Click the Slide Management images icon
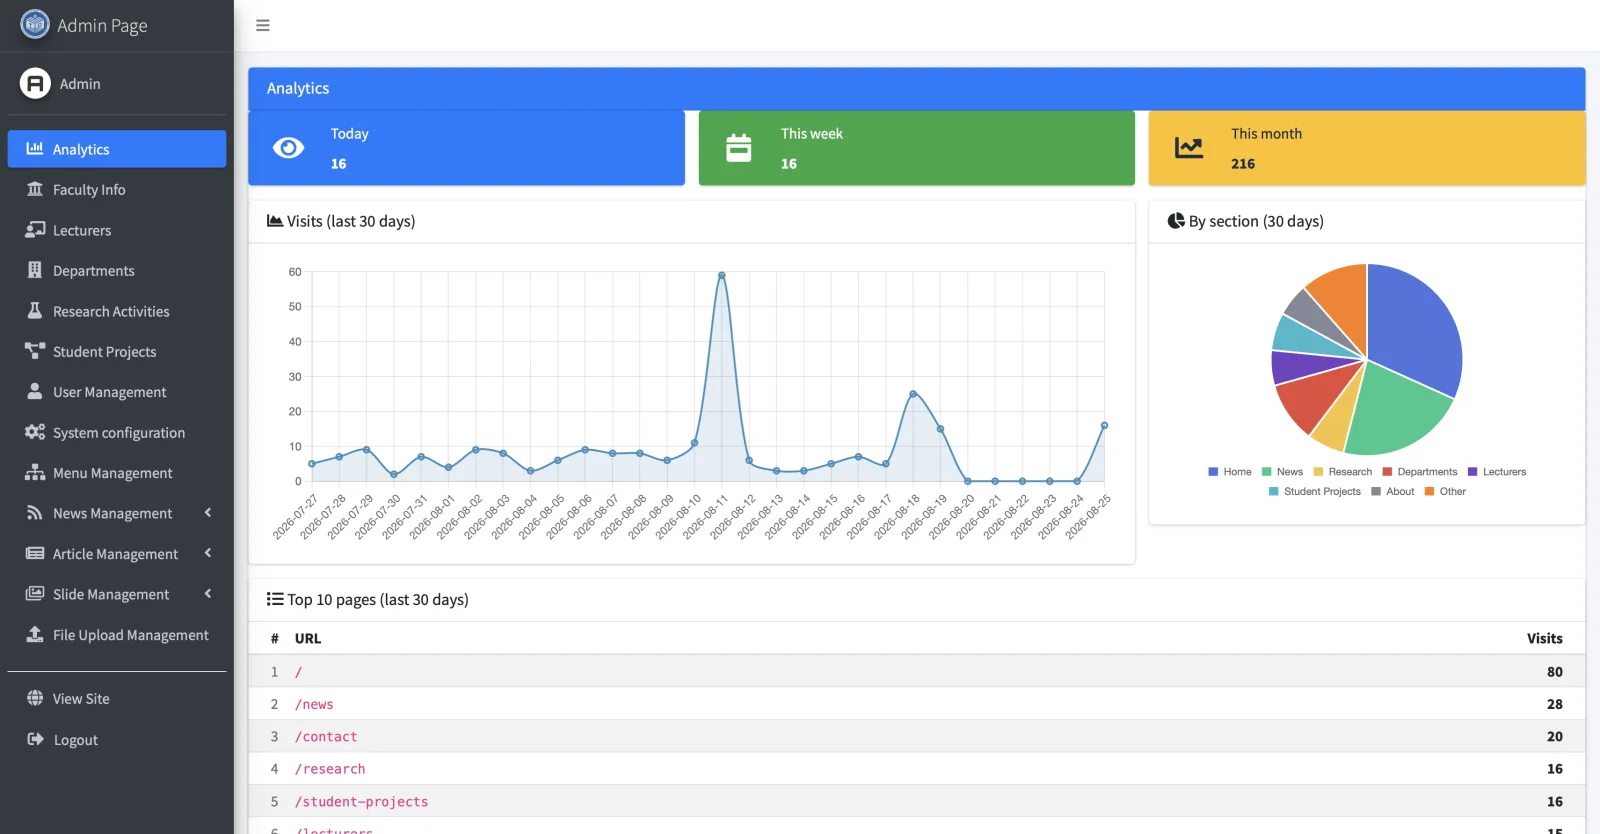1600x834 pixels. coord(35,593)
